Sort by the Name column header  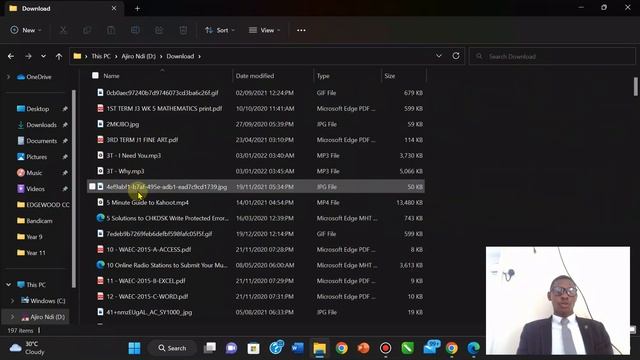click(x=111, y=76)
